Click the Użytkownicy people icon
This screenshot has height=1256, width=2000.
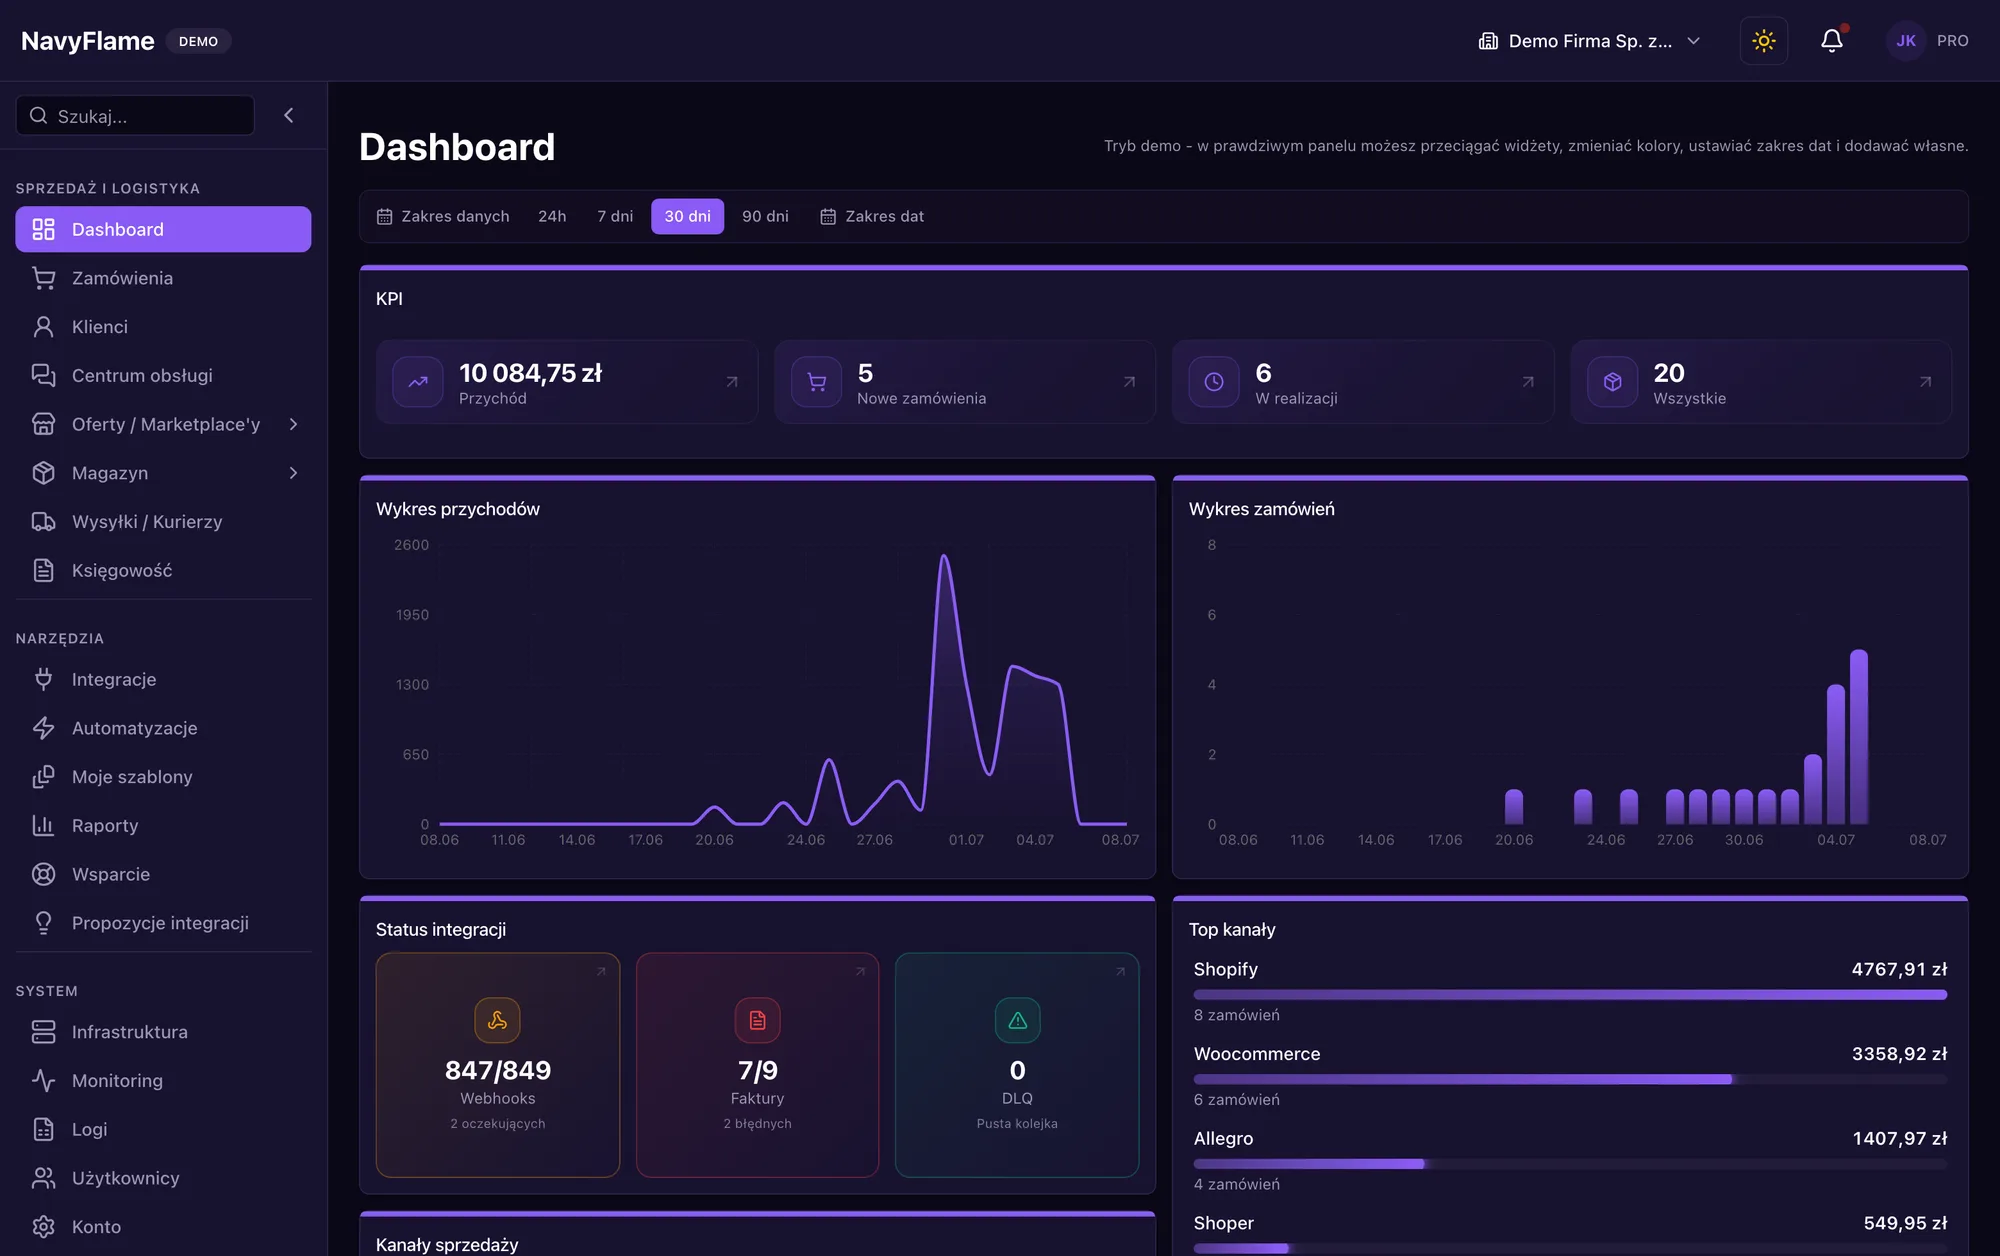pos(43,1178)
